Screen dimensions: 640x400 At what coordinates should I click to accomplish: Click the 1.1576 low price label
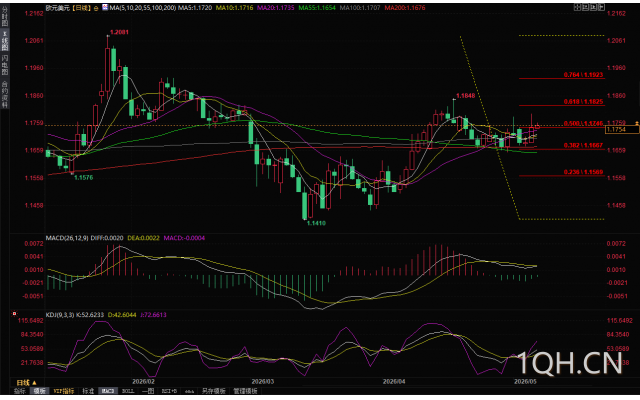click(x=83, y=178)
